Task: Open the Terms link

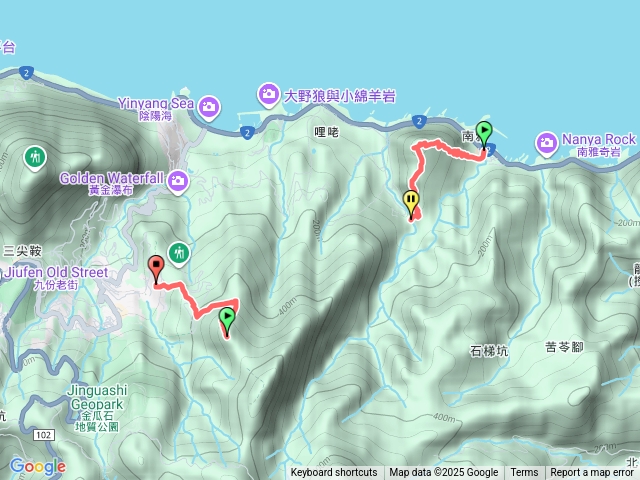Action: click(x=524, y=473)
